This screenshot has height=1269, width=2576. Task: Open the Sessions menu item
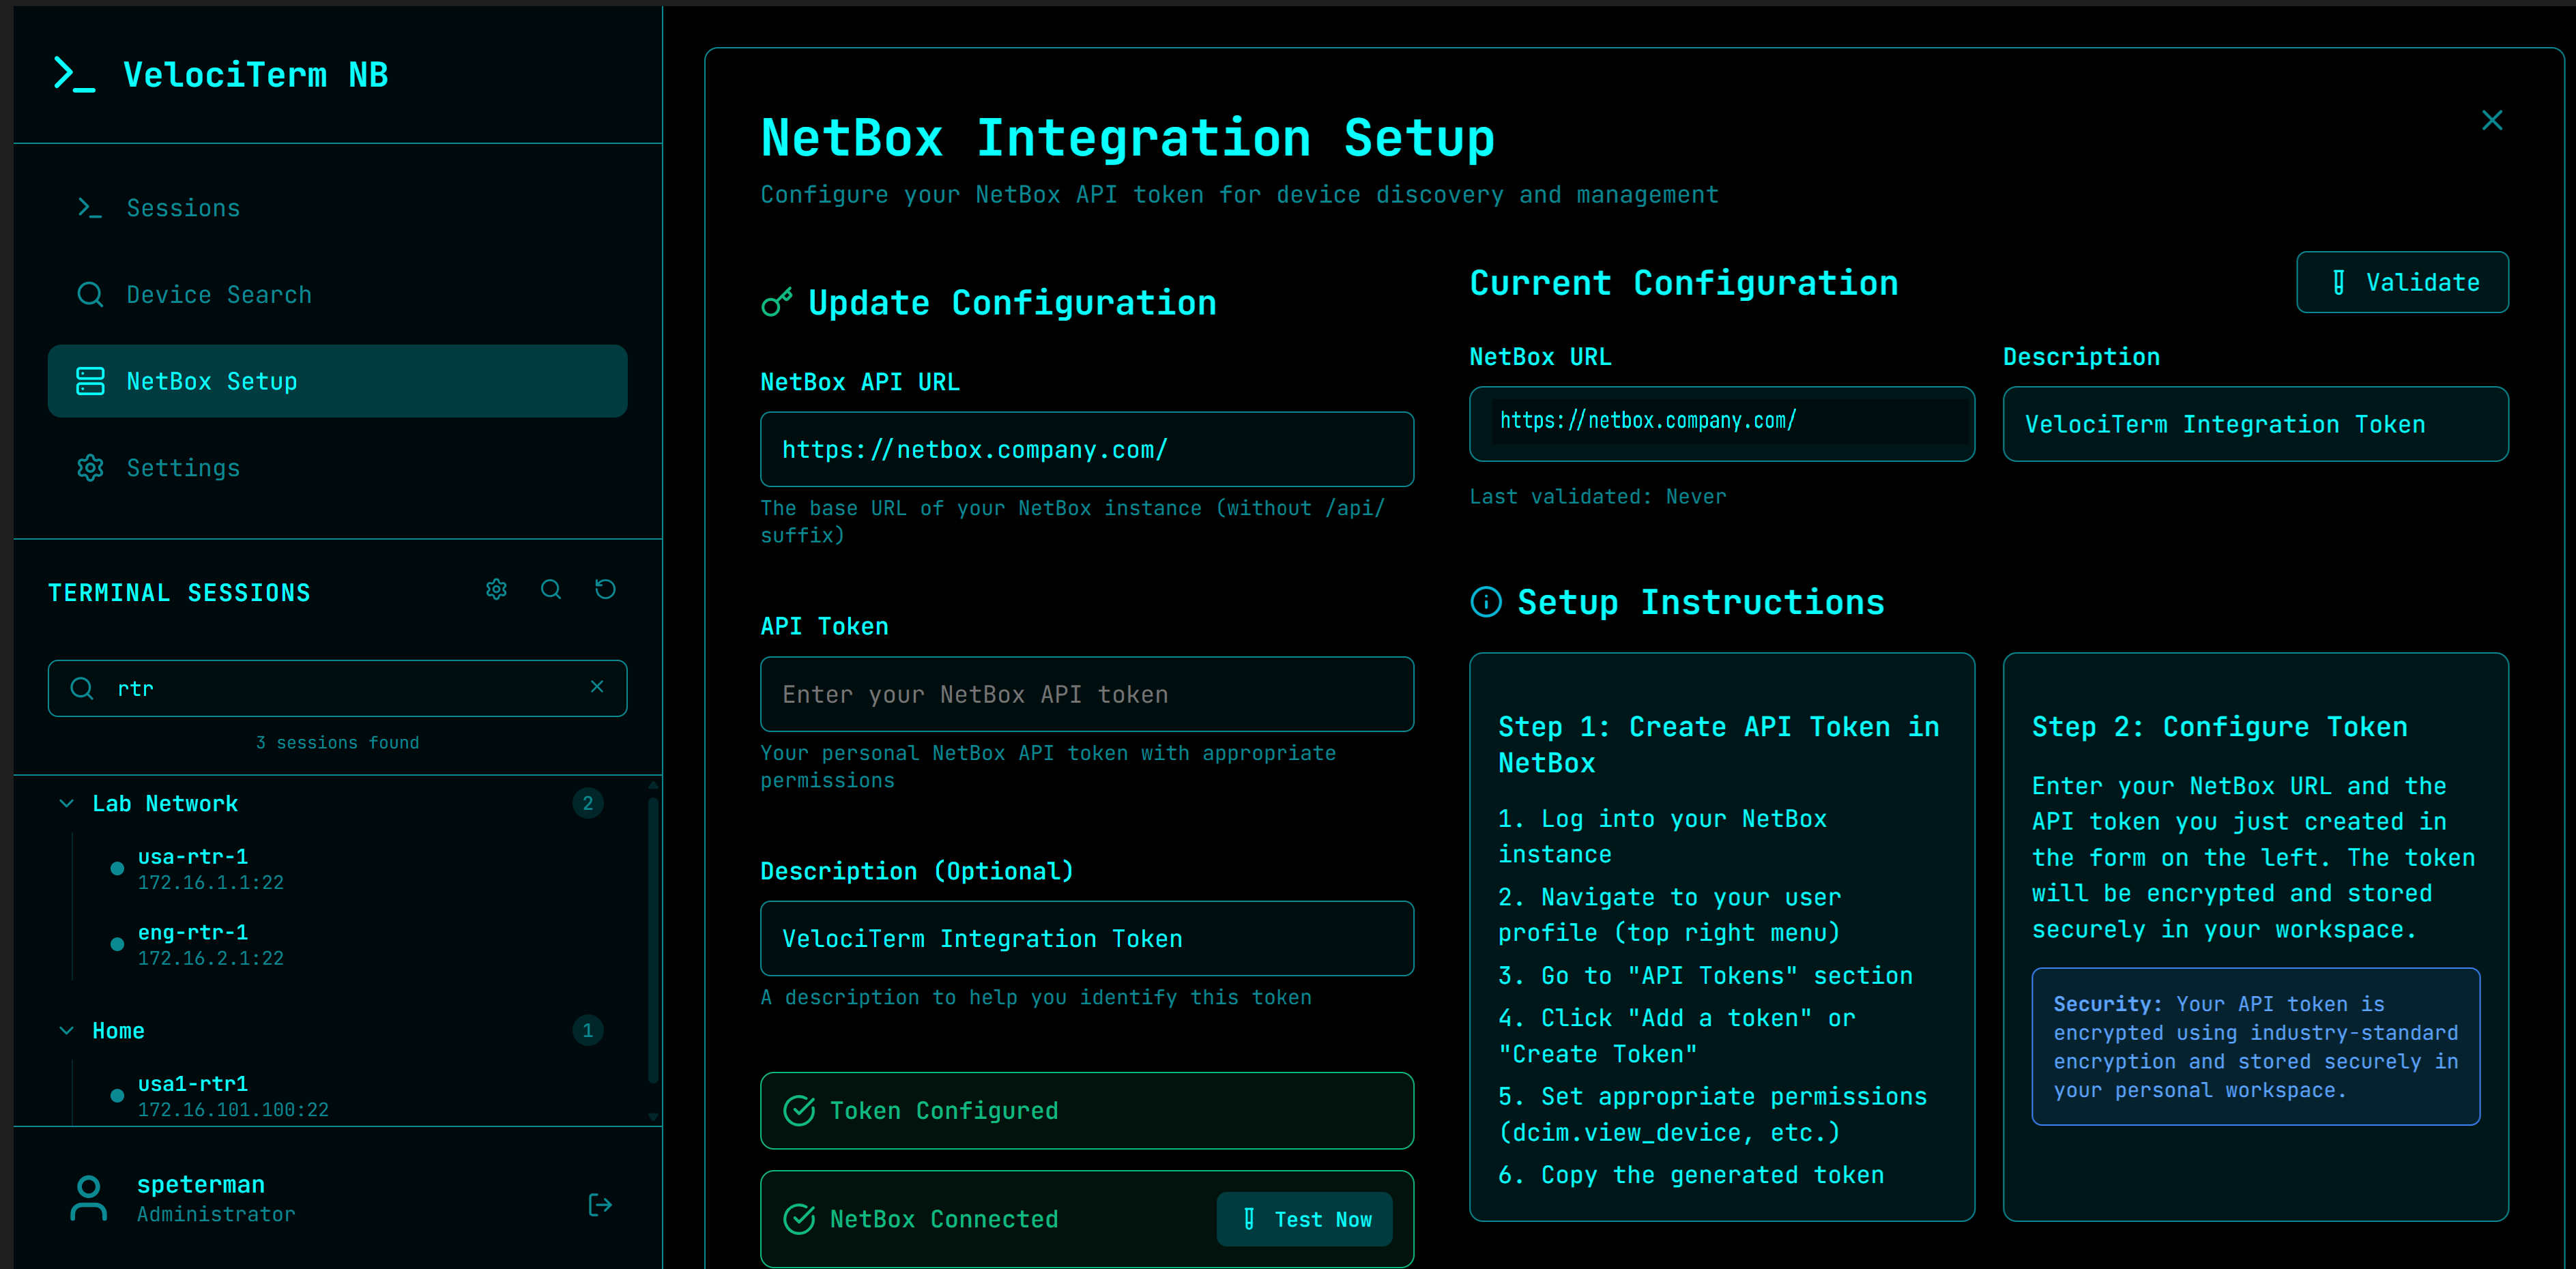tap(183, 208)
